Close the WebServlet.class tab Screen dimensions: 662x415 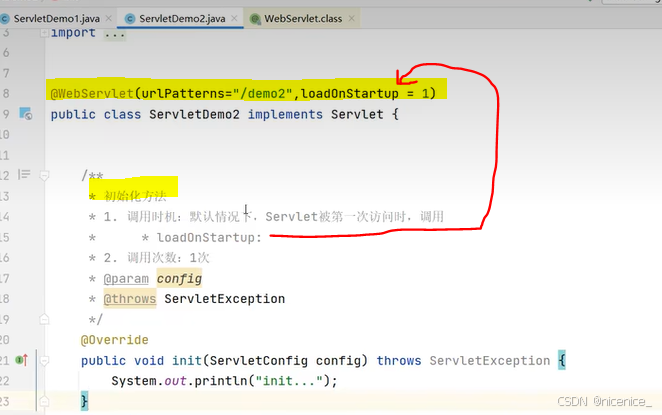pyautogui.click(x=352, y=18)
